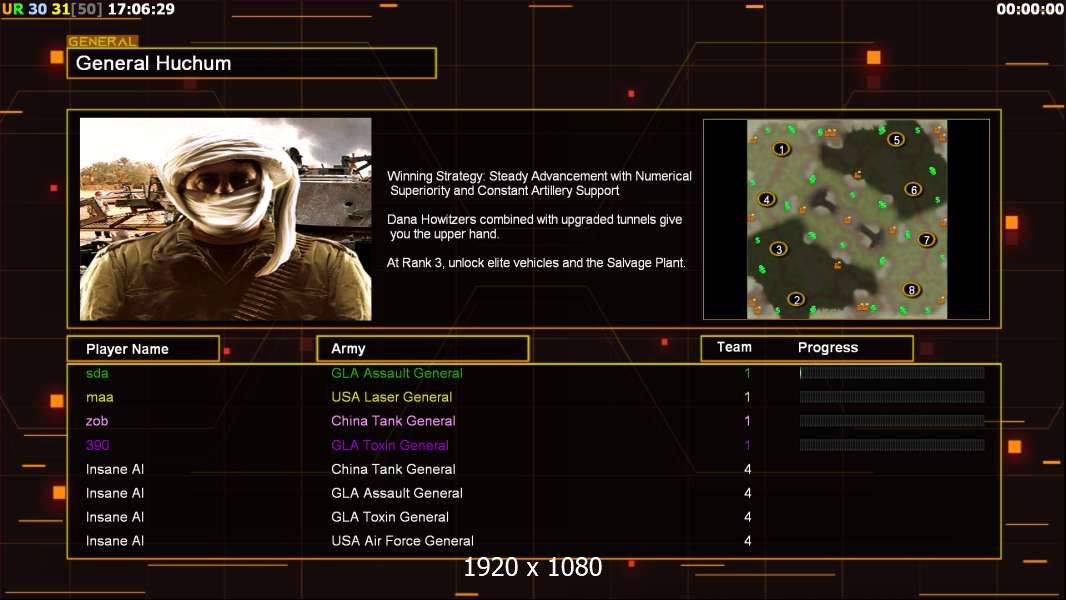Image resolution: width=1066 pixels, height=600 pixels.
Task: Click the General Huchum name field
Action: coord(252,63)
